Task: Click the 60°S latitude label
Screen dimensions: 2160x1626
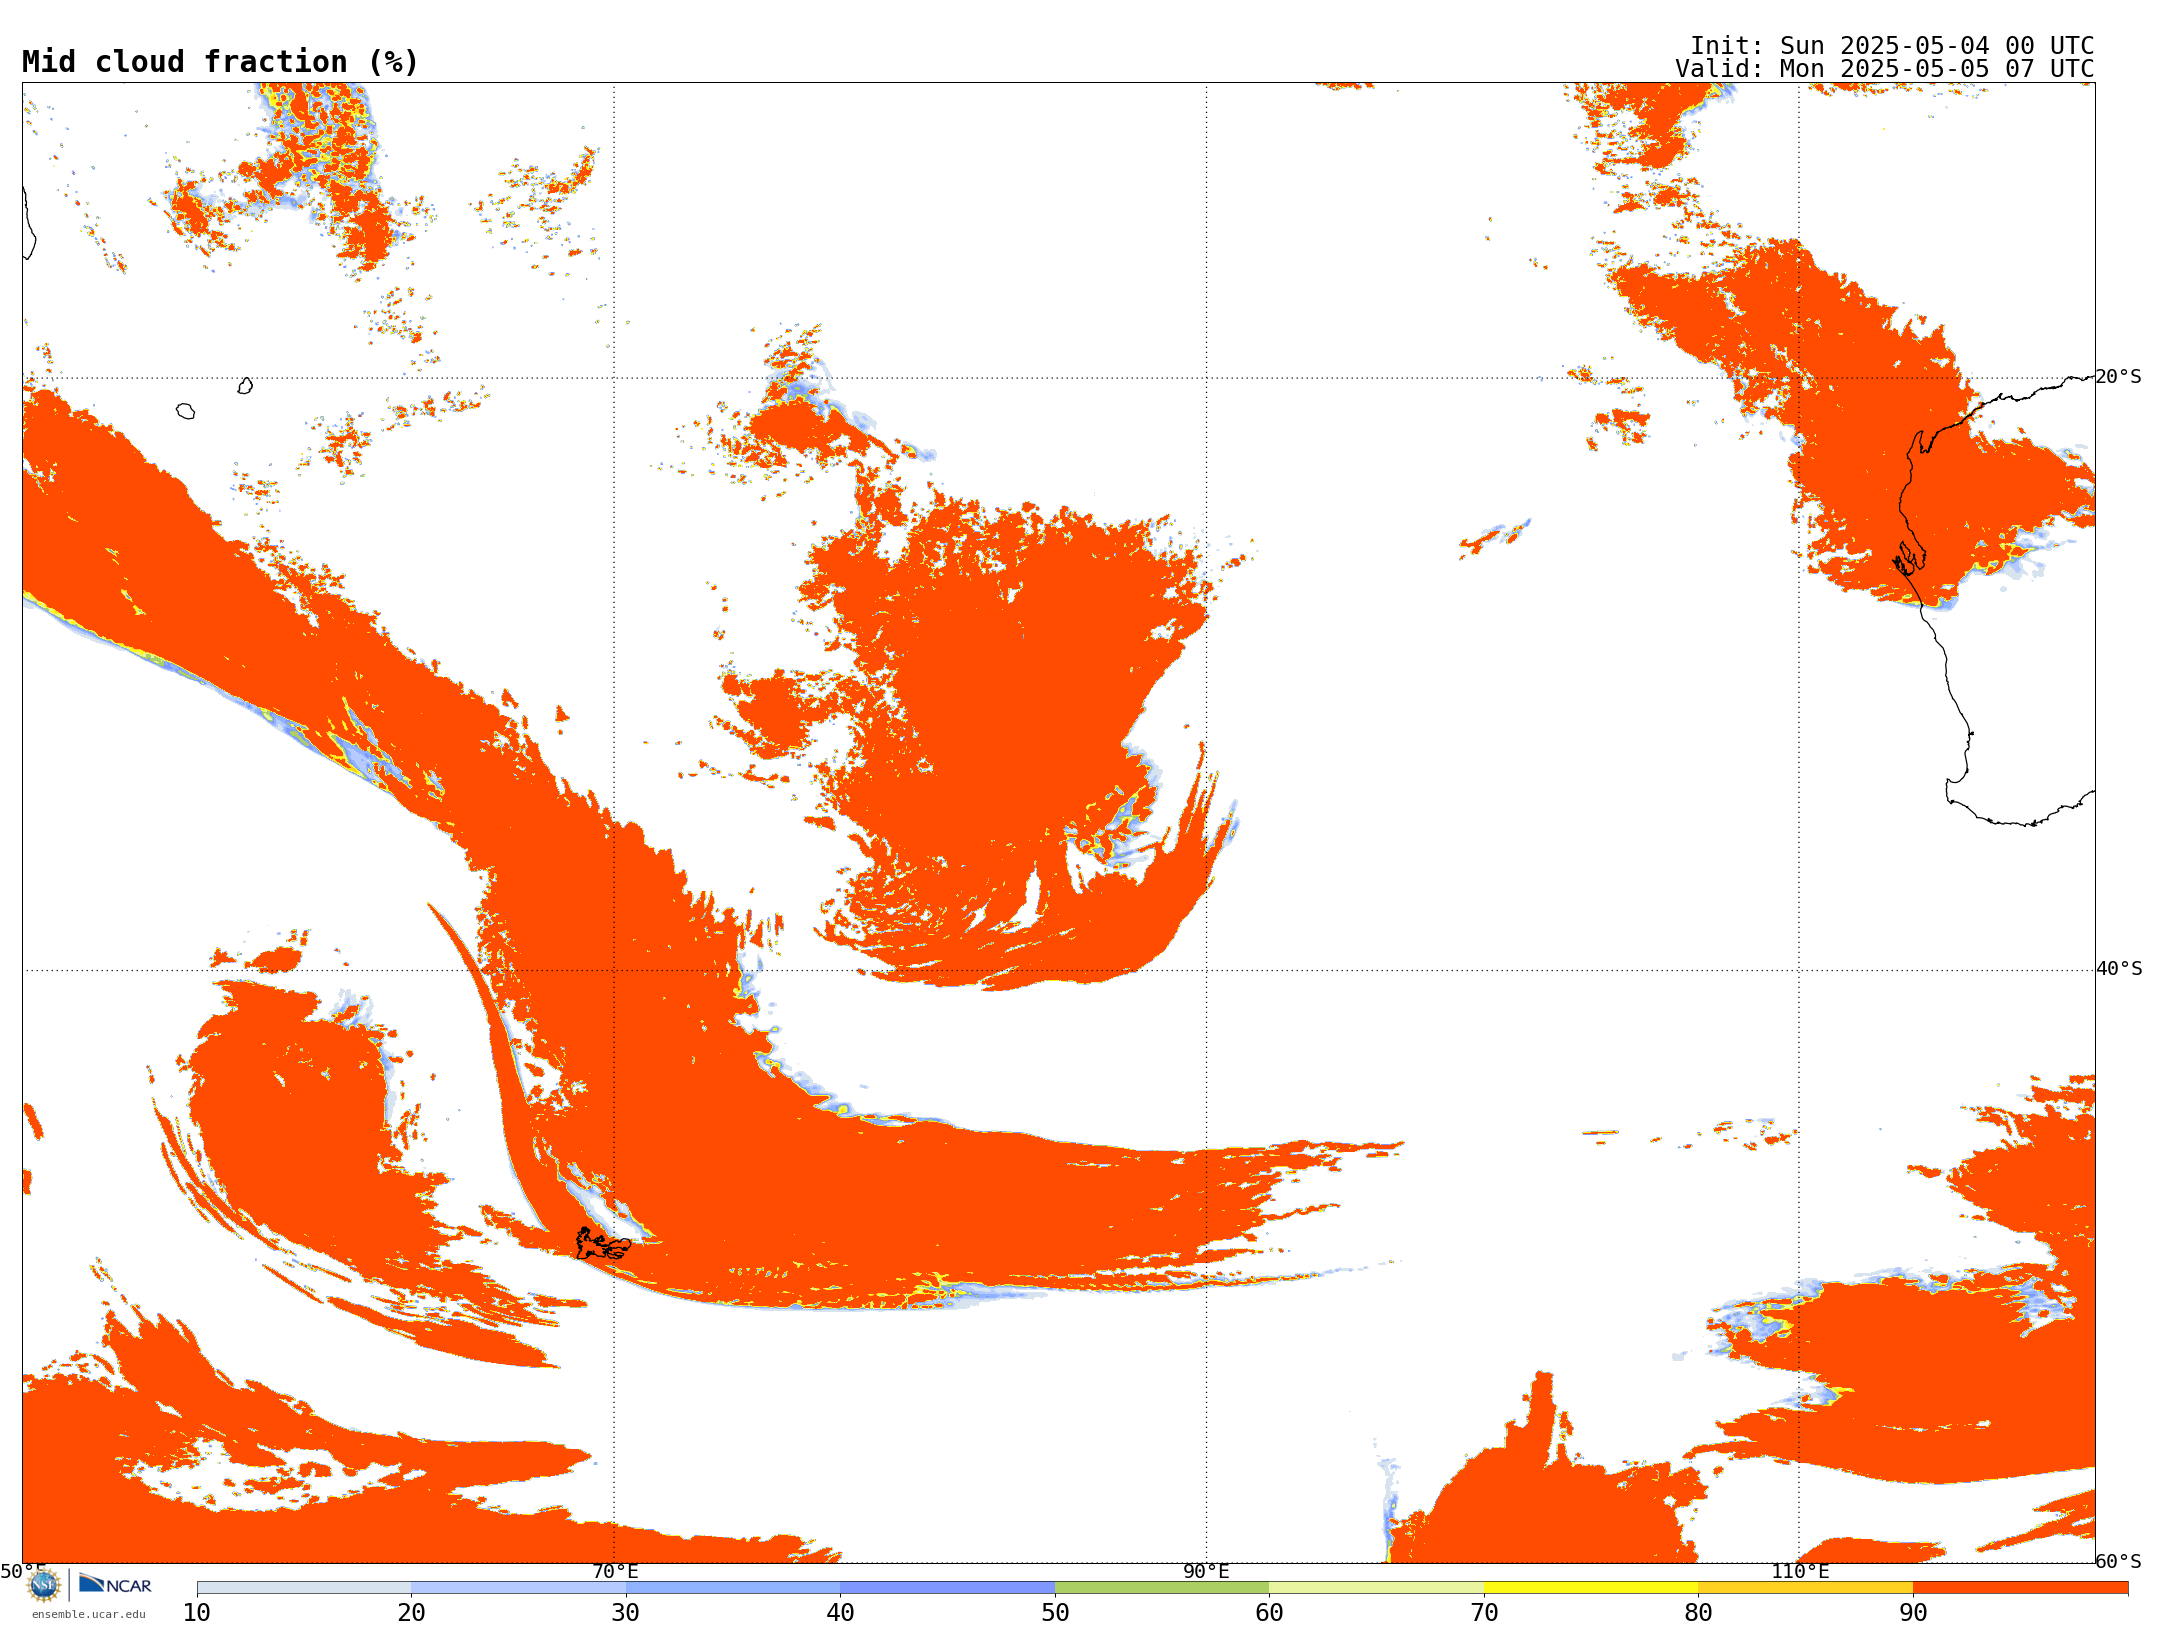Action: click(2118, 1561)
